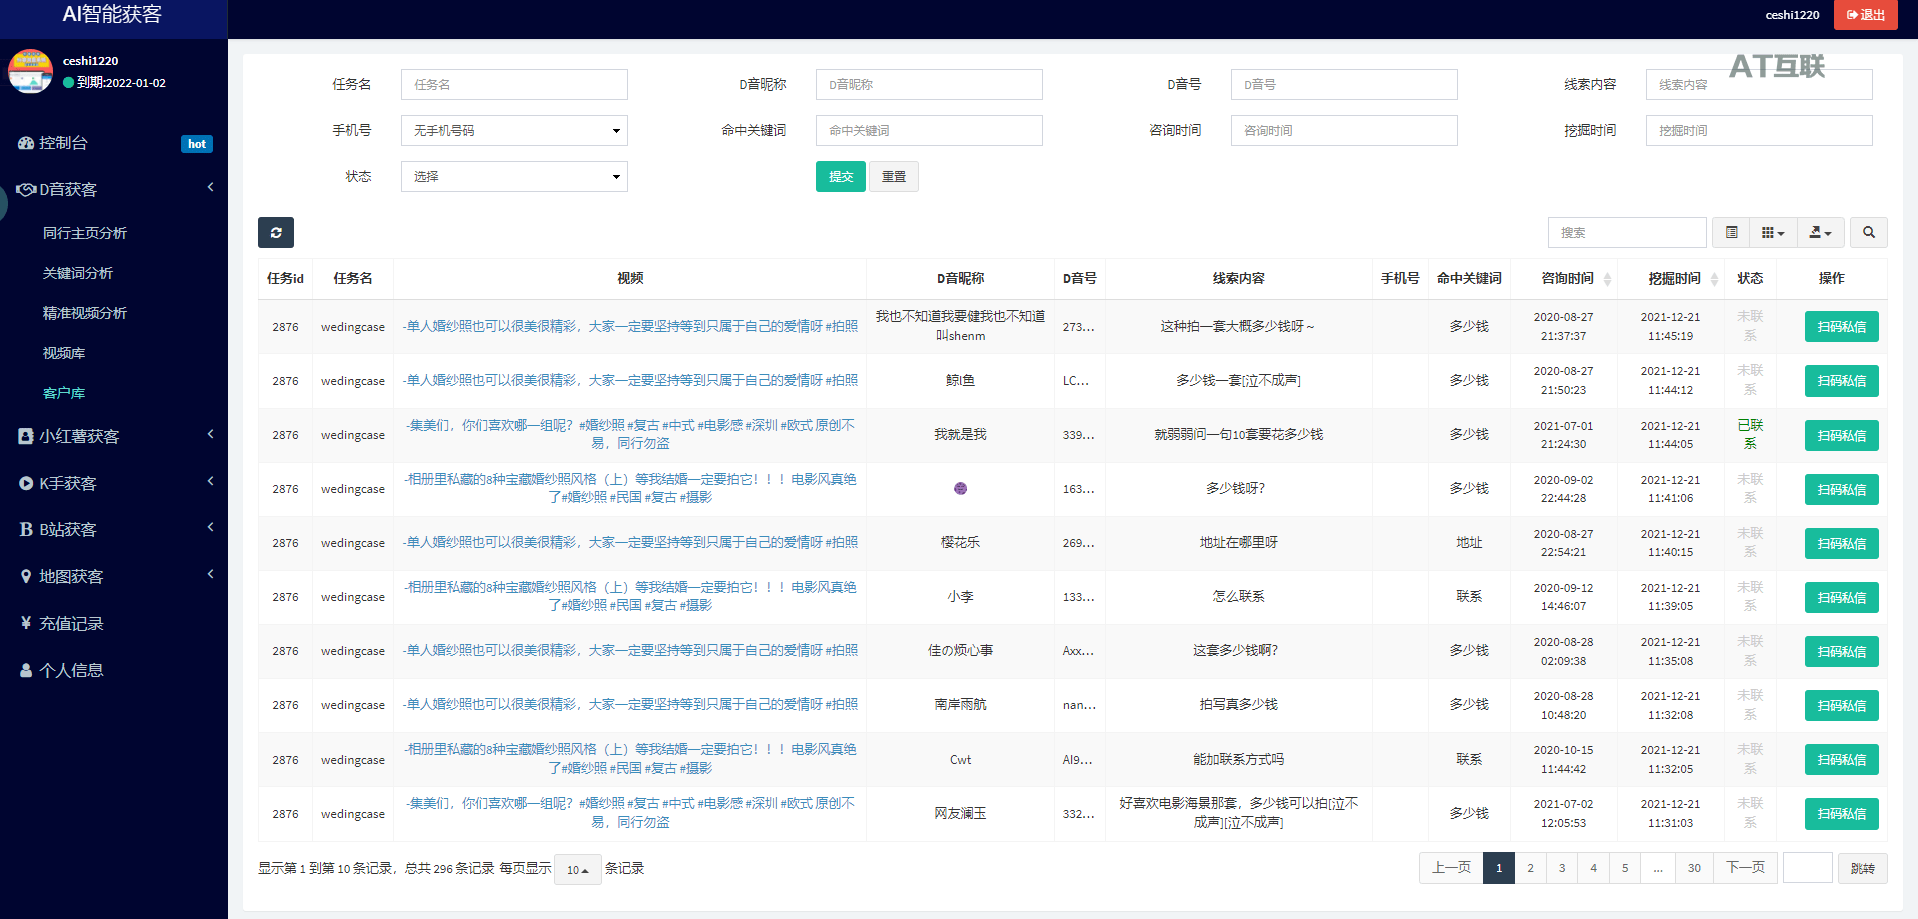1918x919 pixels.
Task: Focus the 任务名 input field
Action: point(514,84)
